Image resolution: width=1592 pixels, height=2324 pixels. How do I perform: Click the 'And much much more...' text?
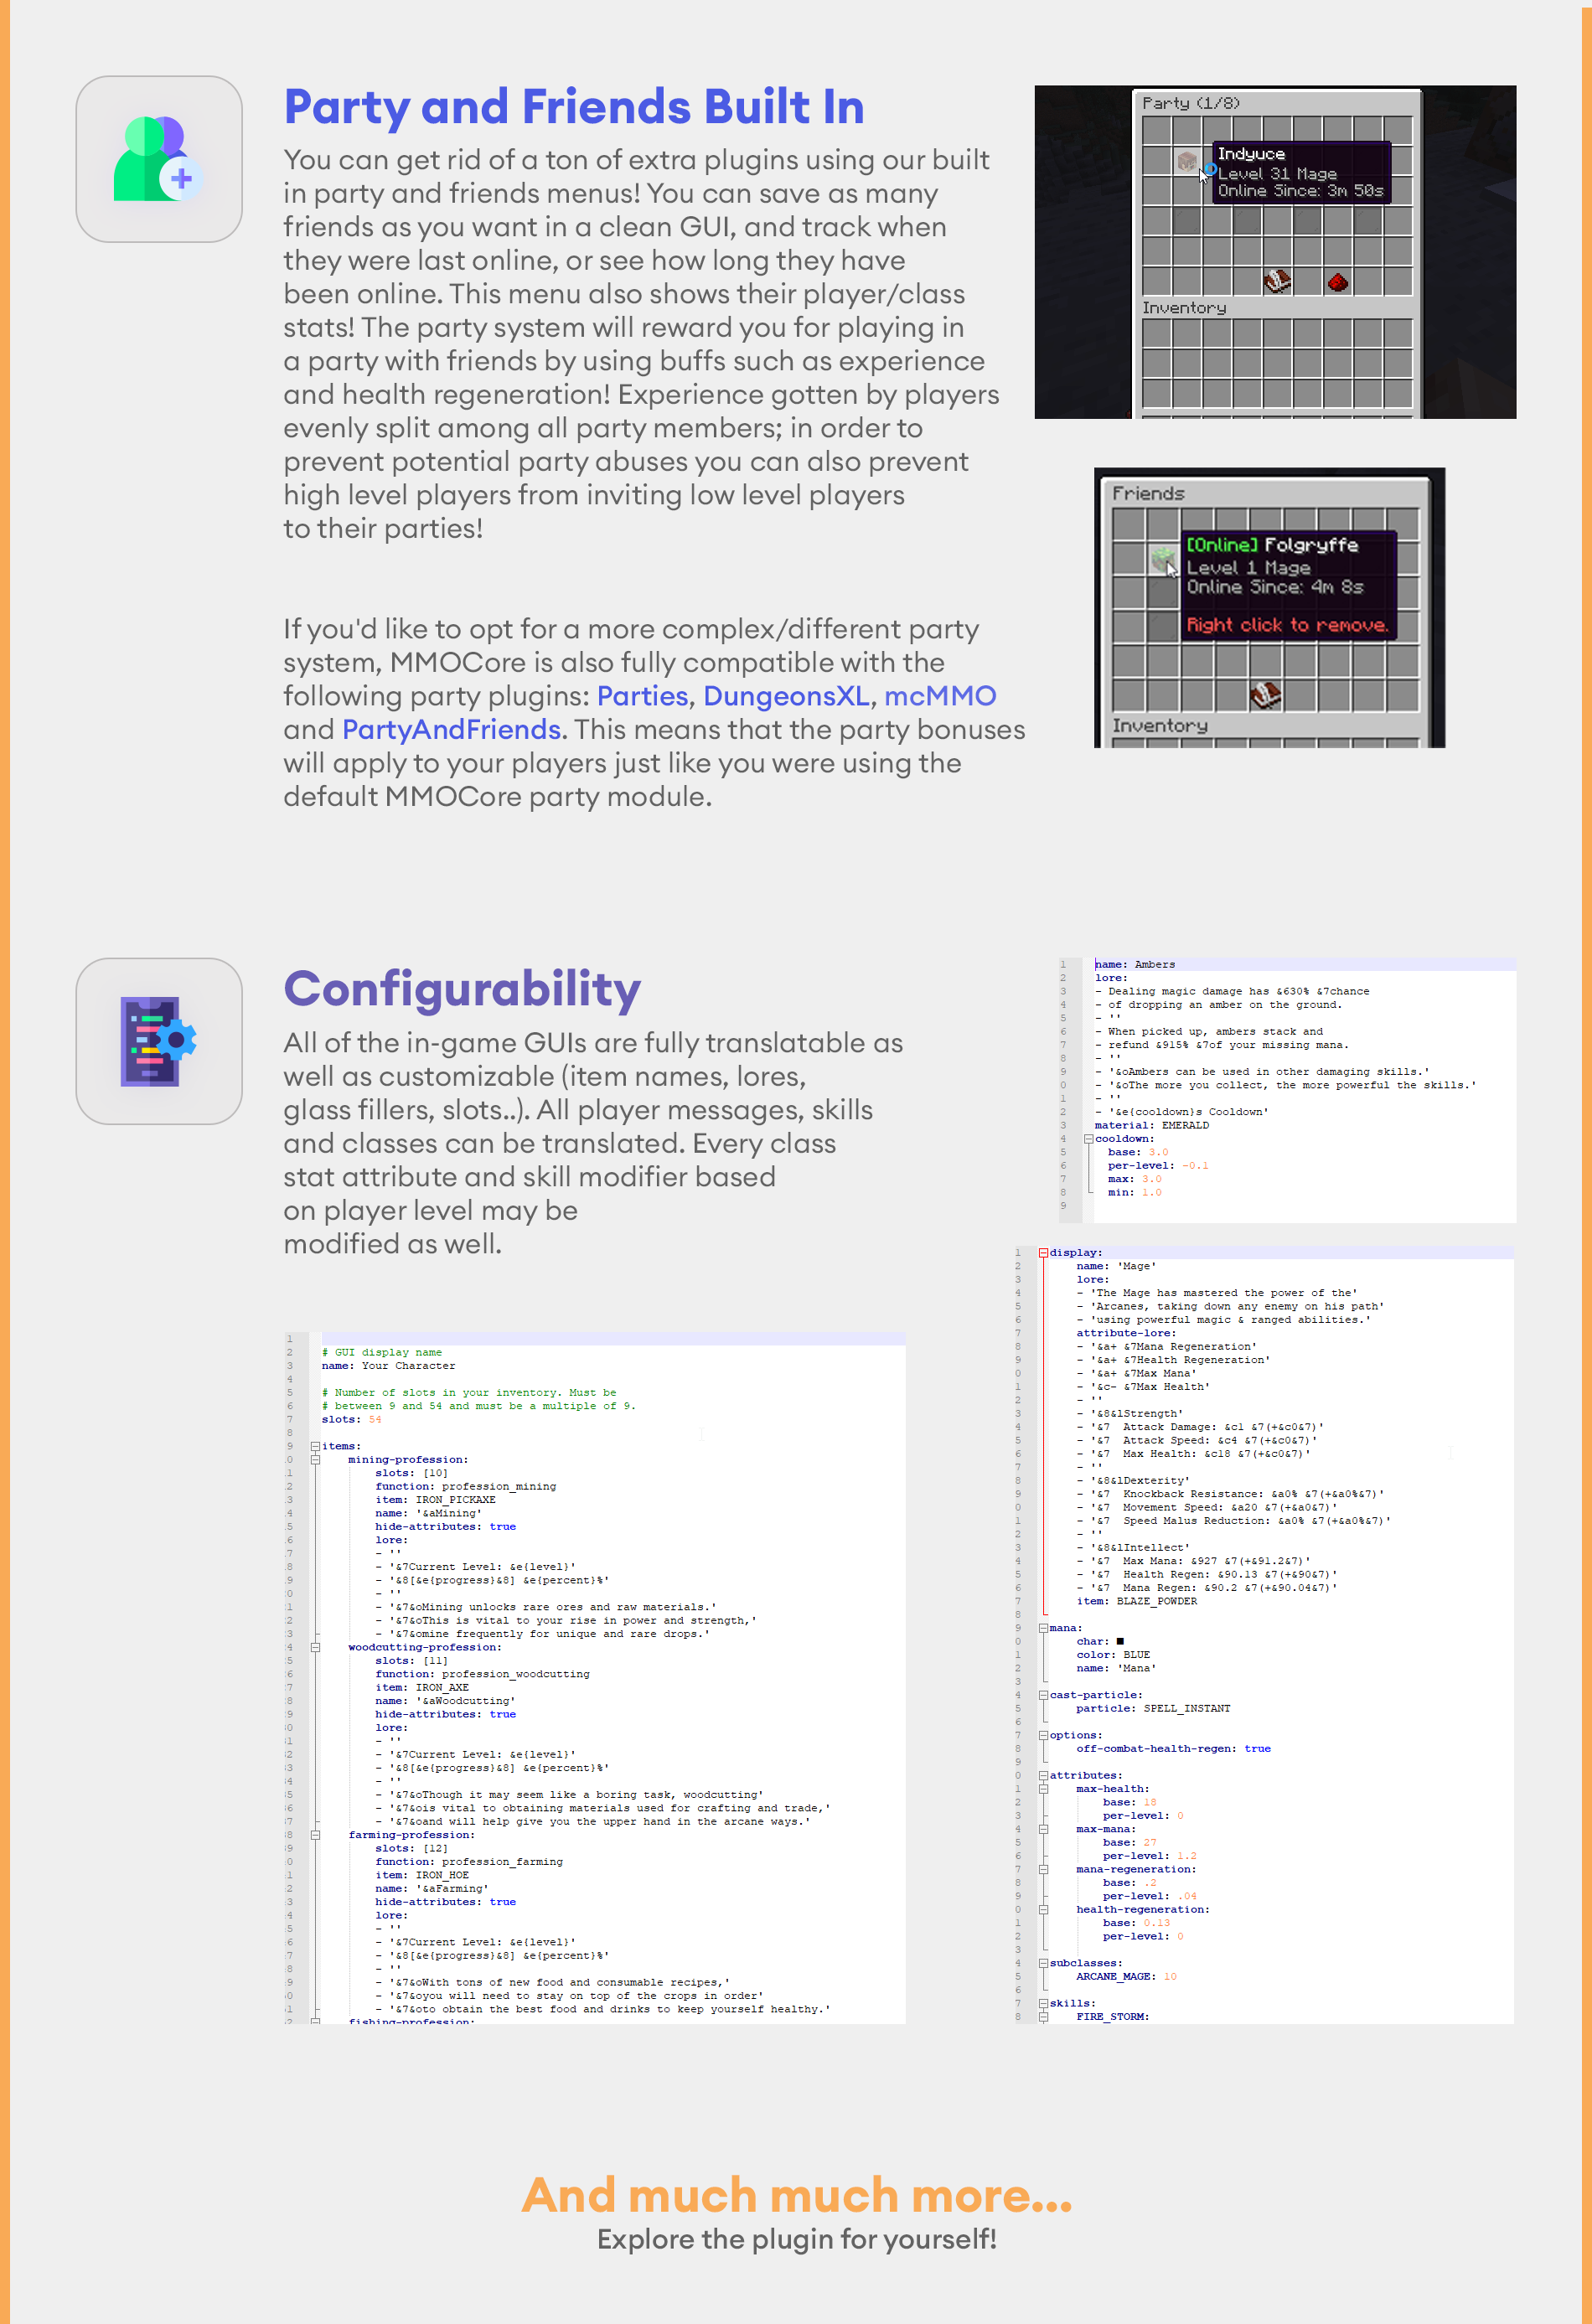click(797, 2195)
